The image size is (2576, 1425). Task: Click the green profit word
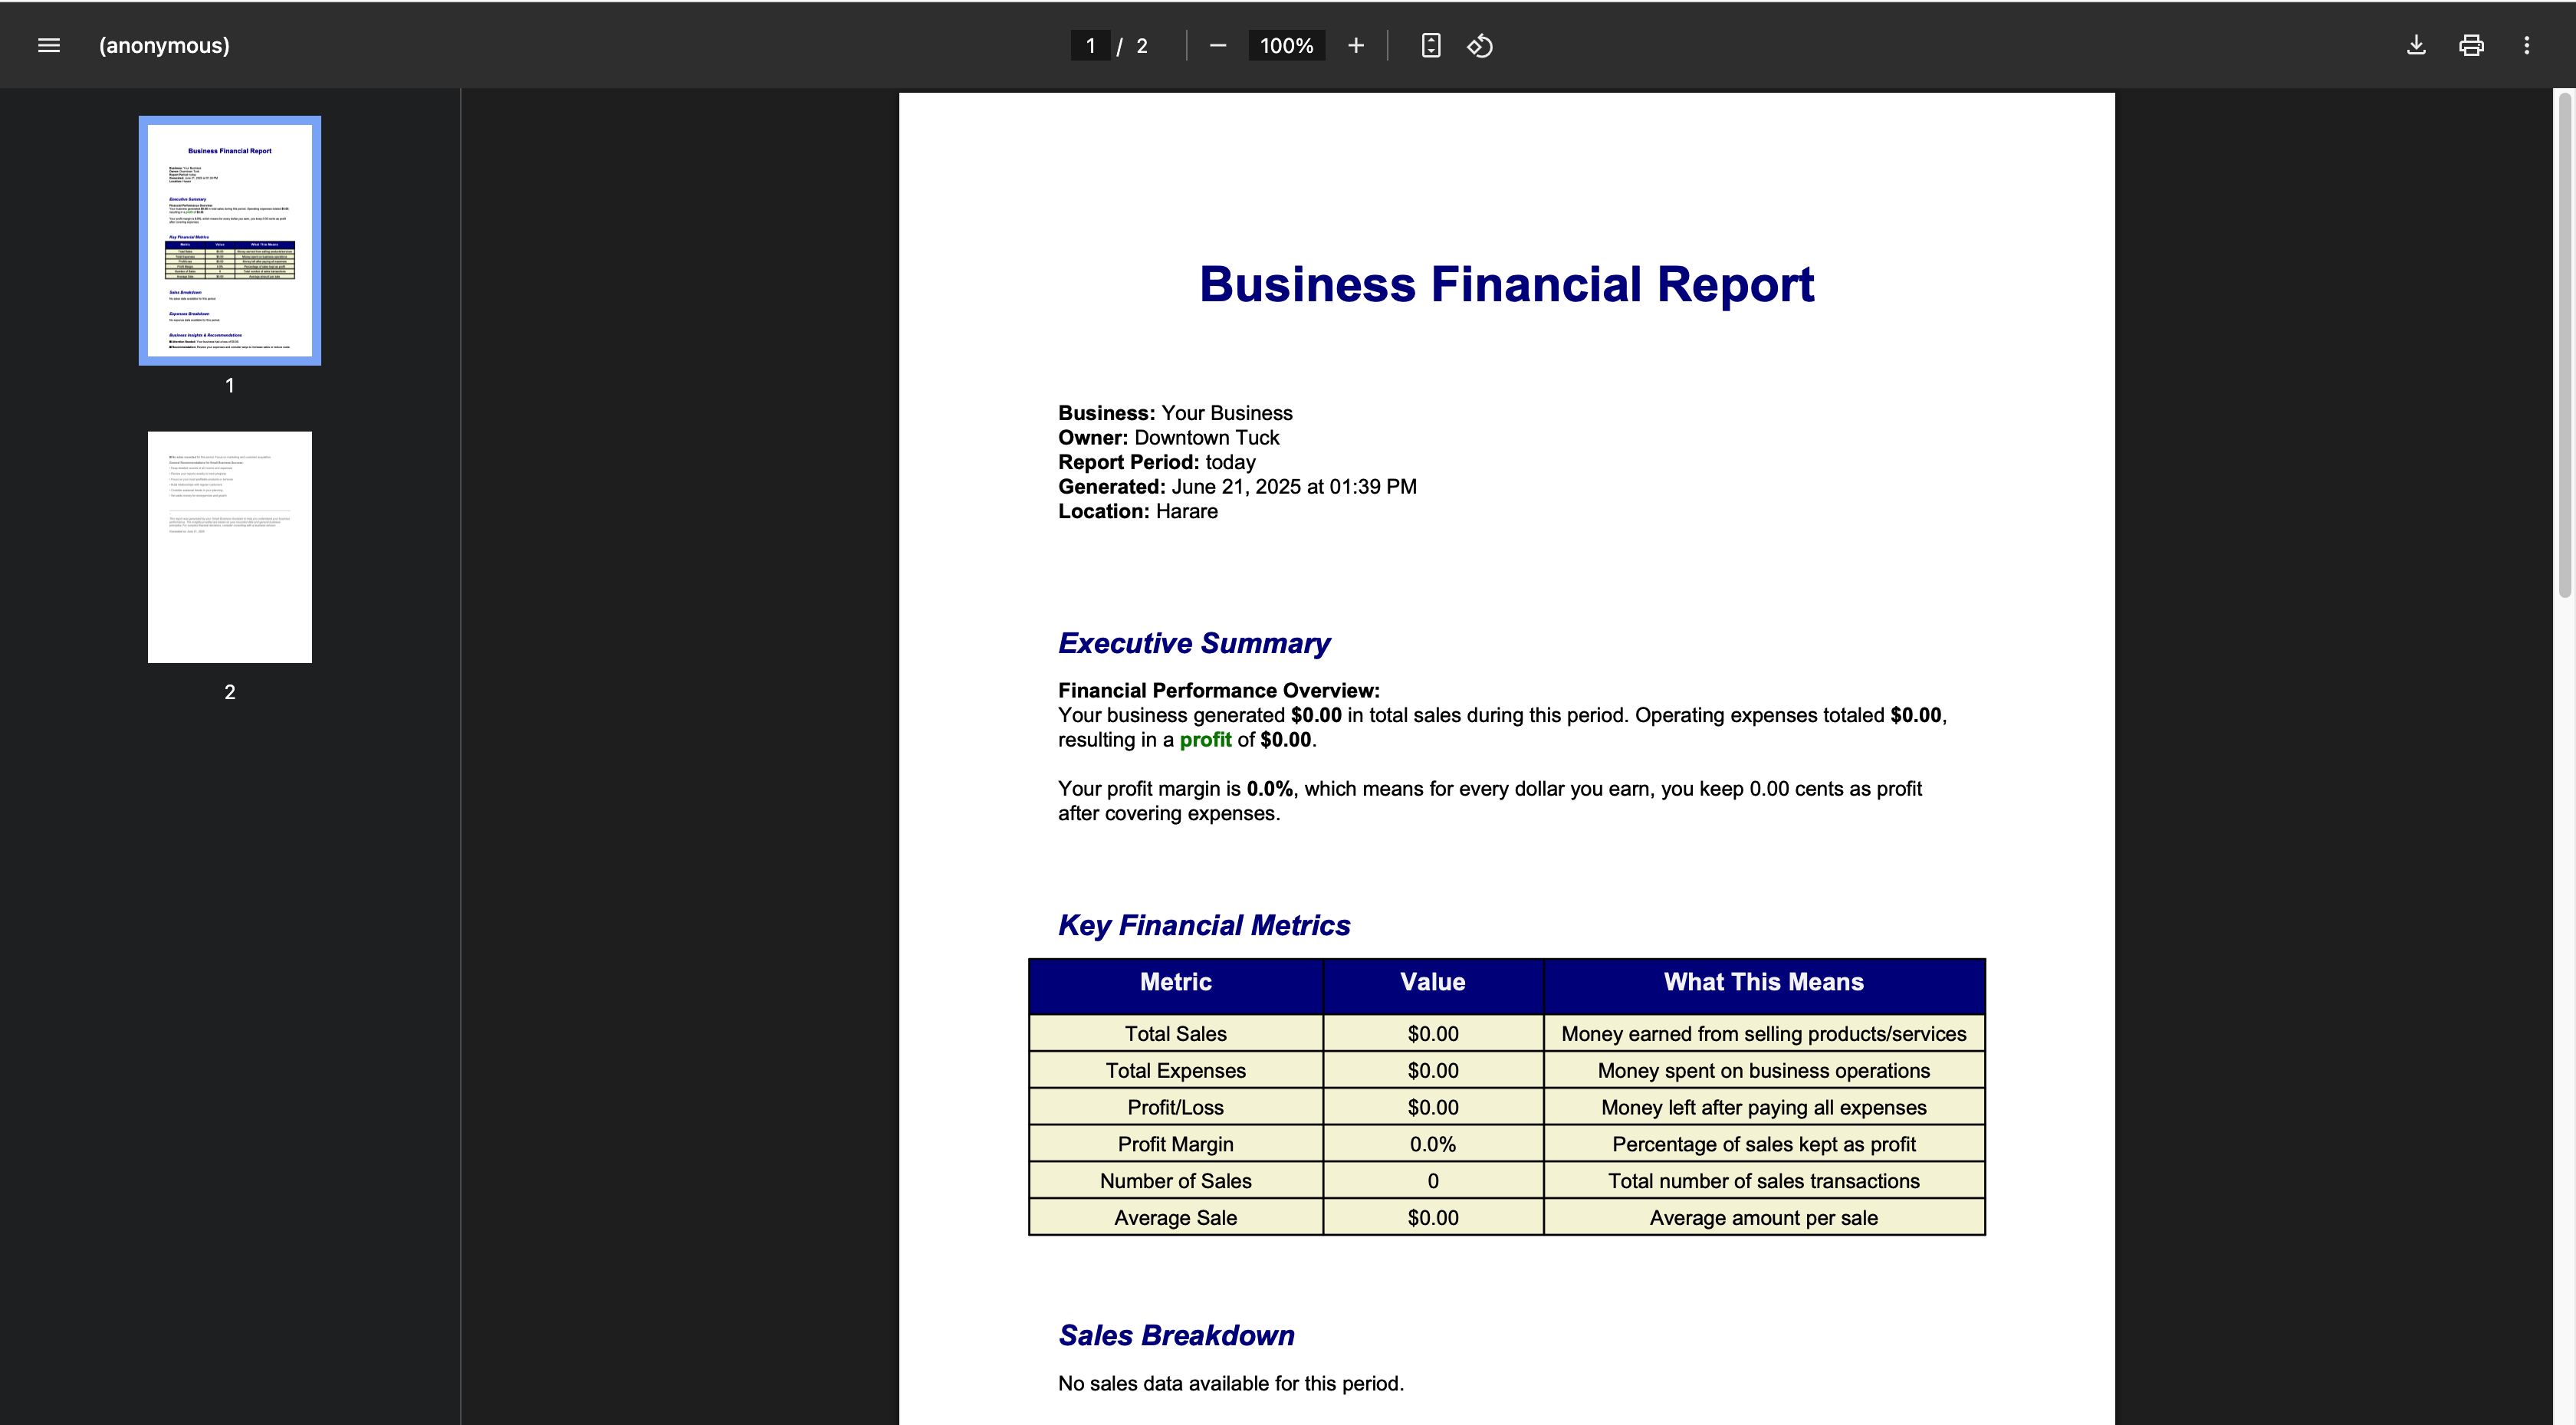tap(1205, 740)
